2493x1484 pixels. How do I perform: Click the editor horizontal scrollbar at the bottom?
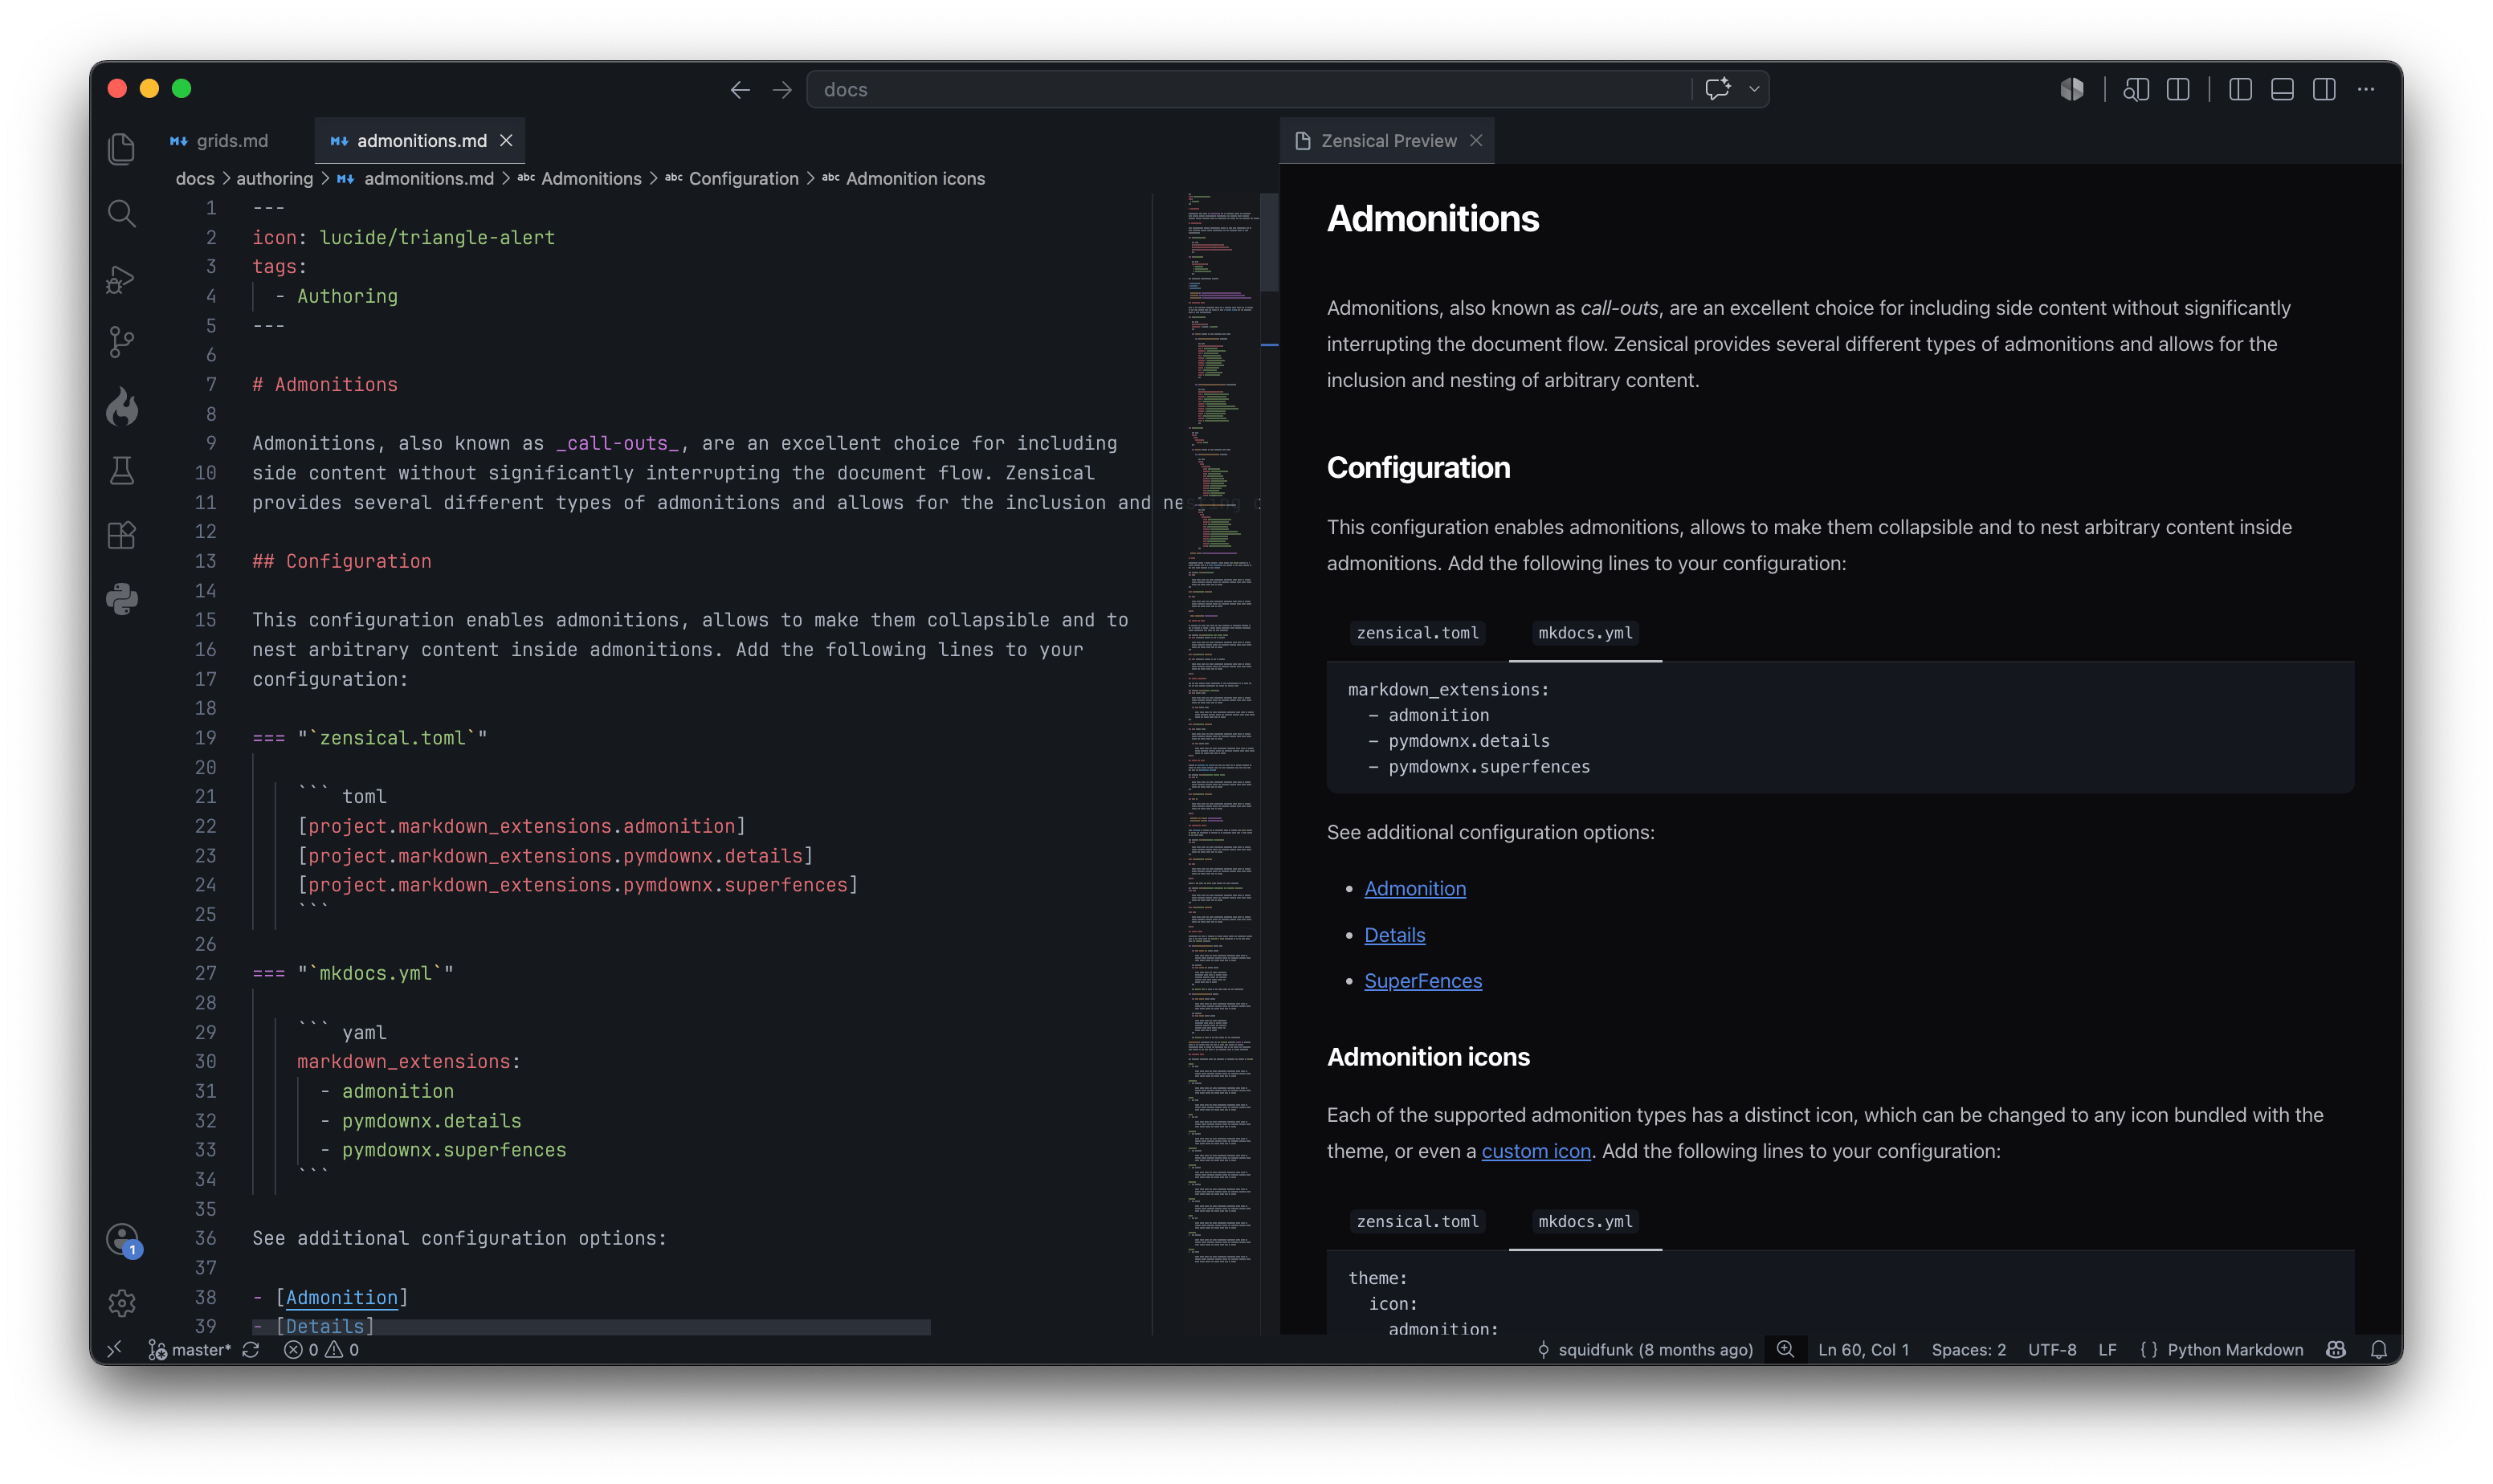[591, 1327]
